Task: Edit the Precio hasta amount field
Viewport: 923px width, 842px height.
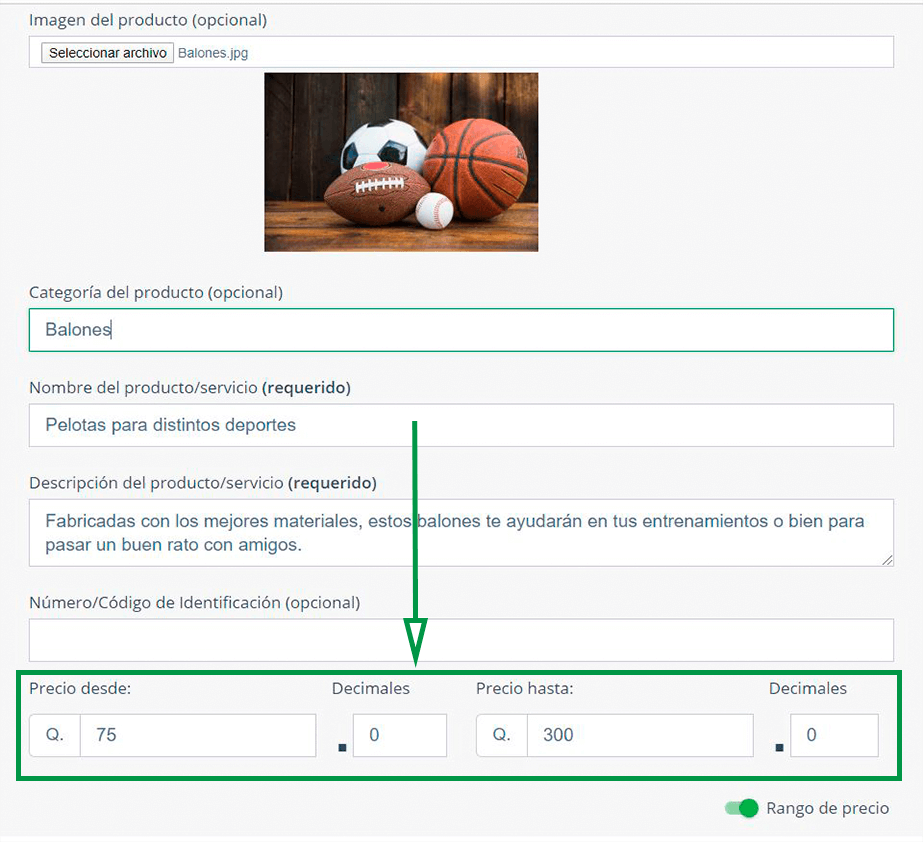Action: pos(640,735)
